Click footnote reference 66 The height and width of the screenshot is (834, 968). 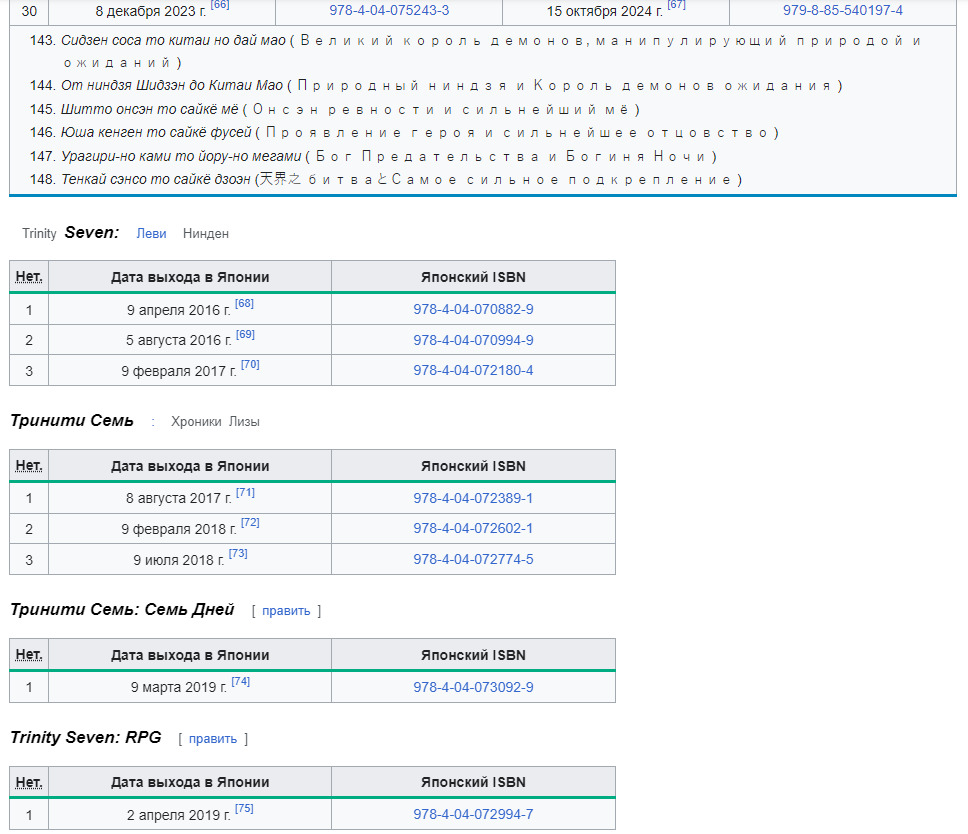click(219, 6)
